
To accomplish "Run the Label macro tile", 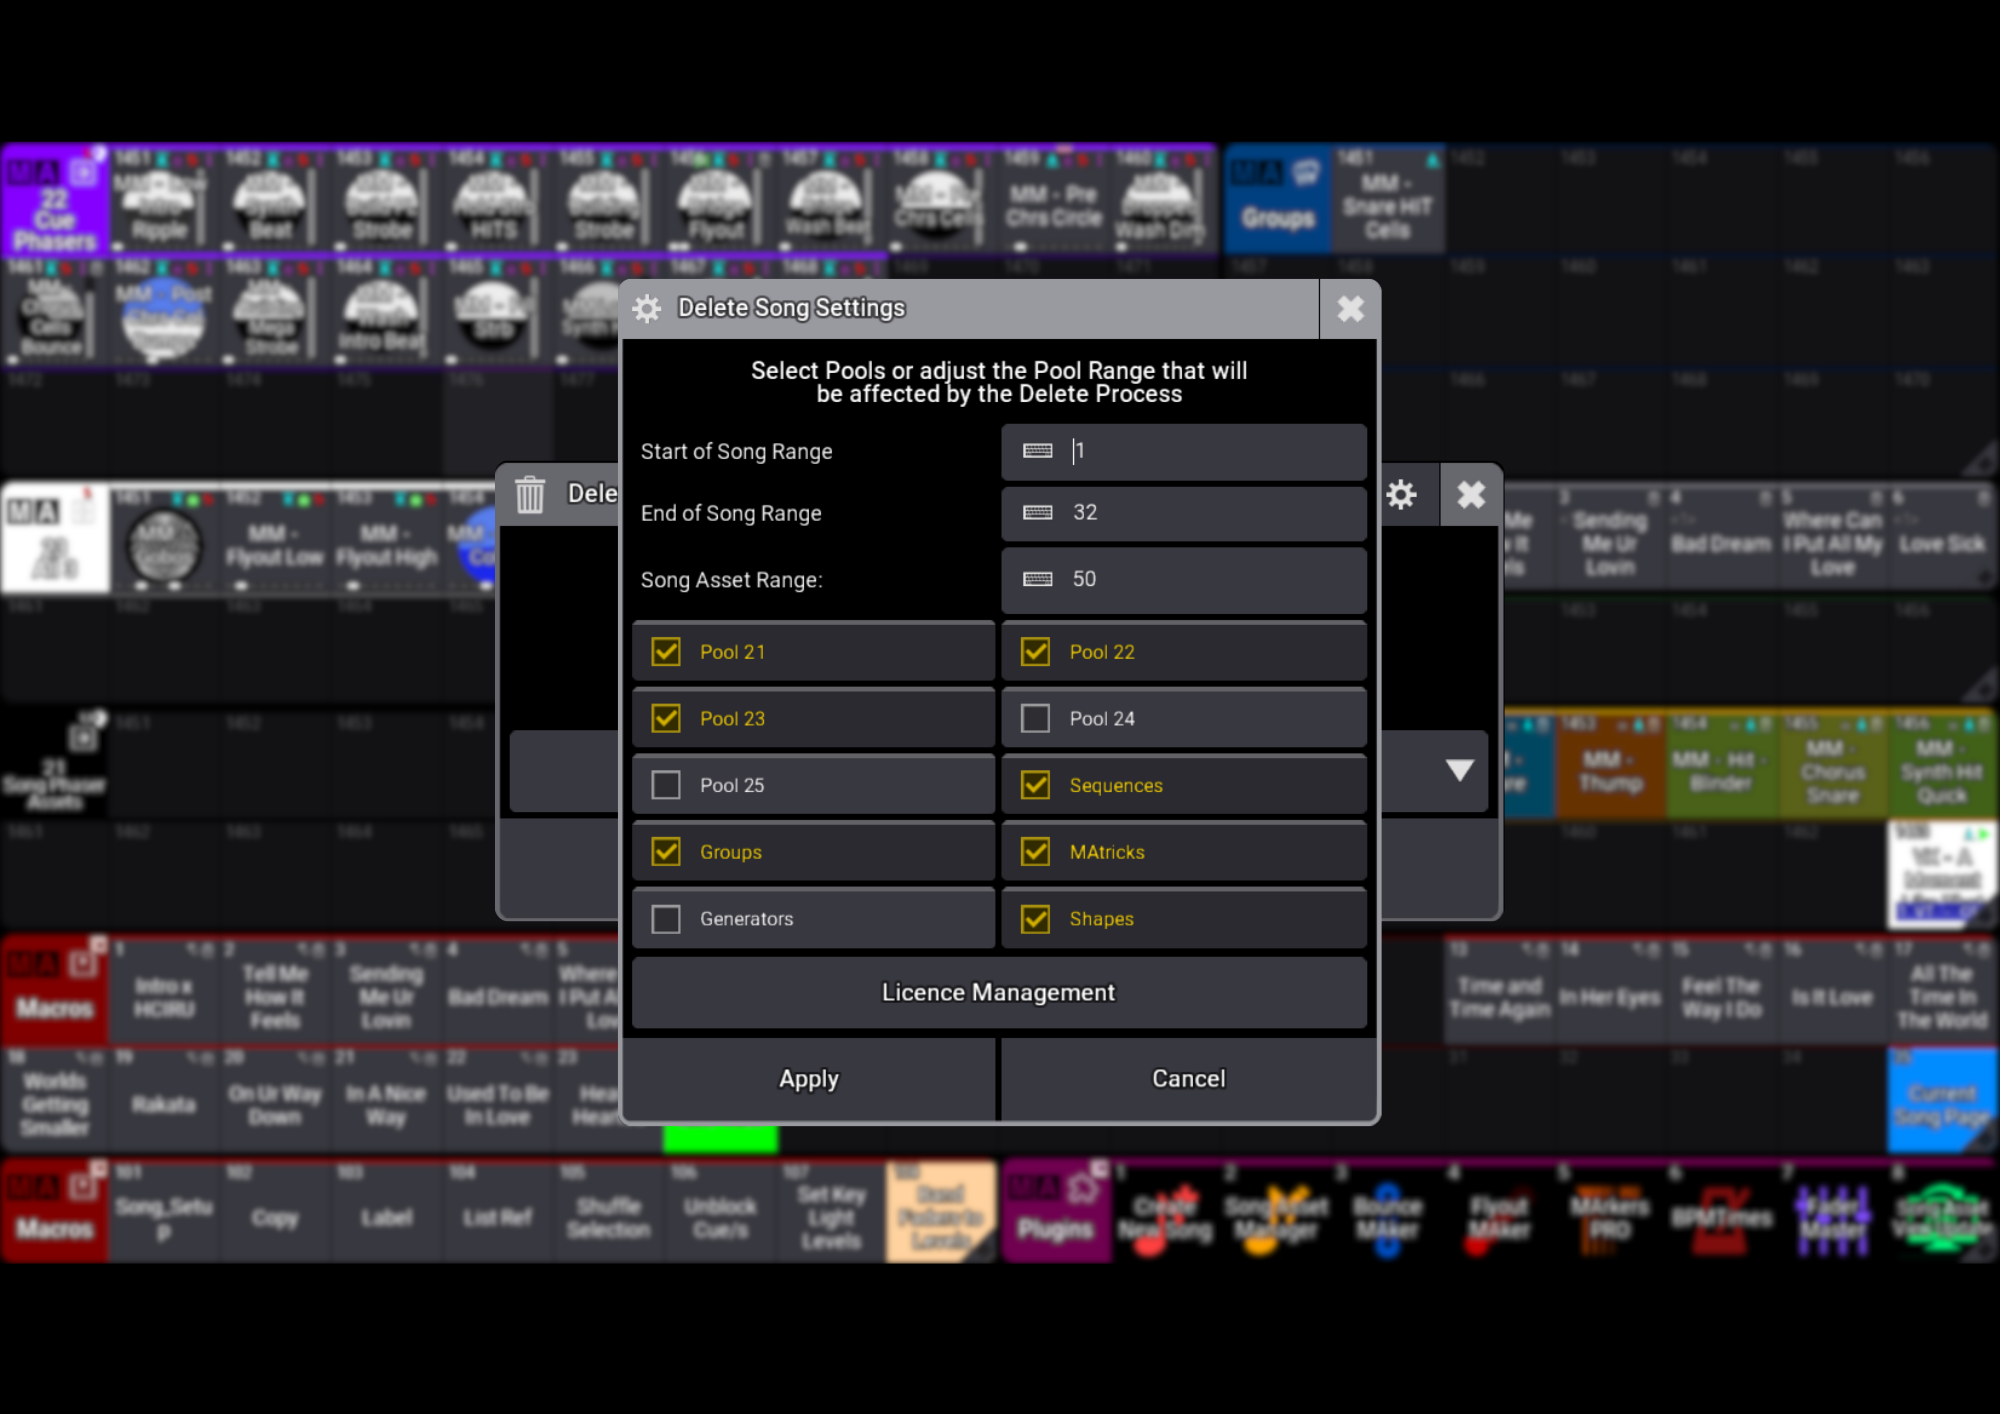I will click(386, 1212).
